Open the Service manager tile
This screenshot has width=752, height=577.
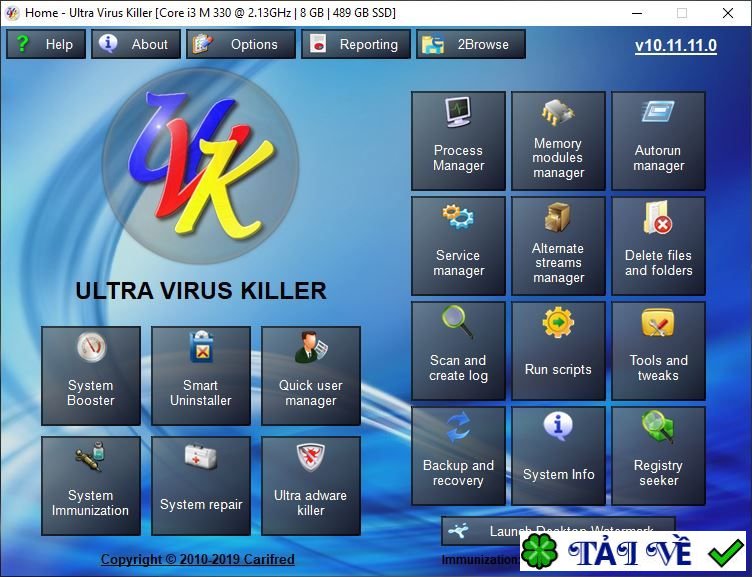458,246
